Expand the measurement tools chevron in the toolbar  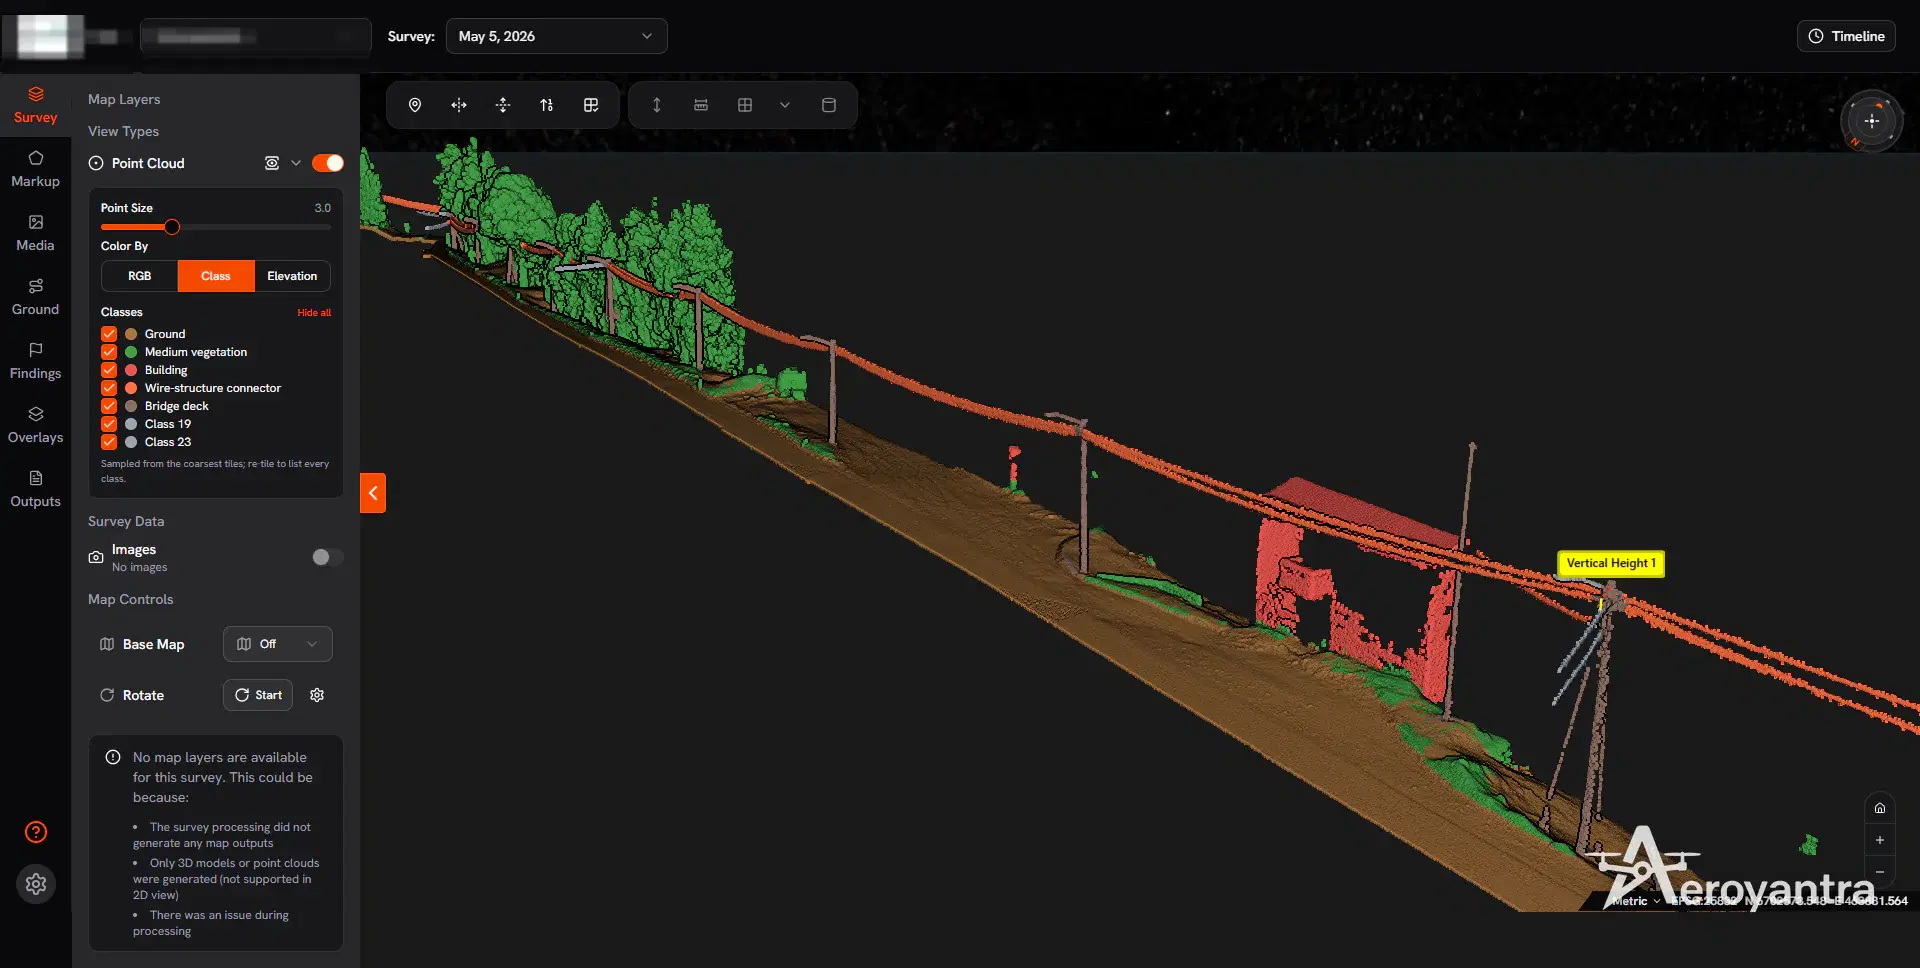pos(785,105)
